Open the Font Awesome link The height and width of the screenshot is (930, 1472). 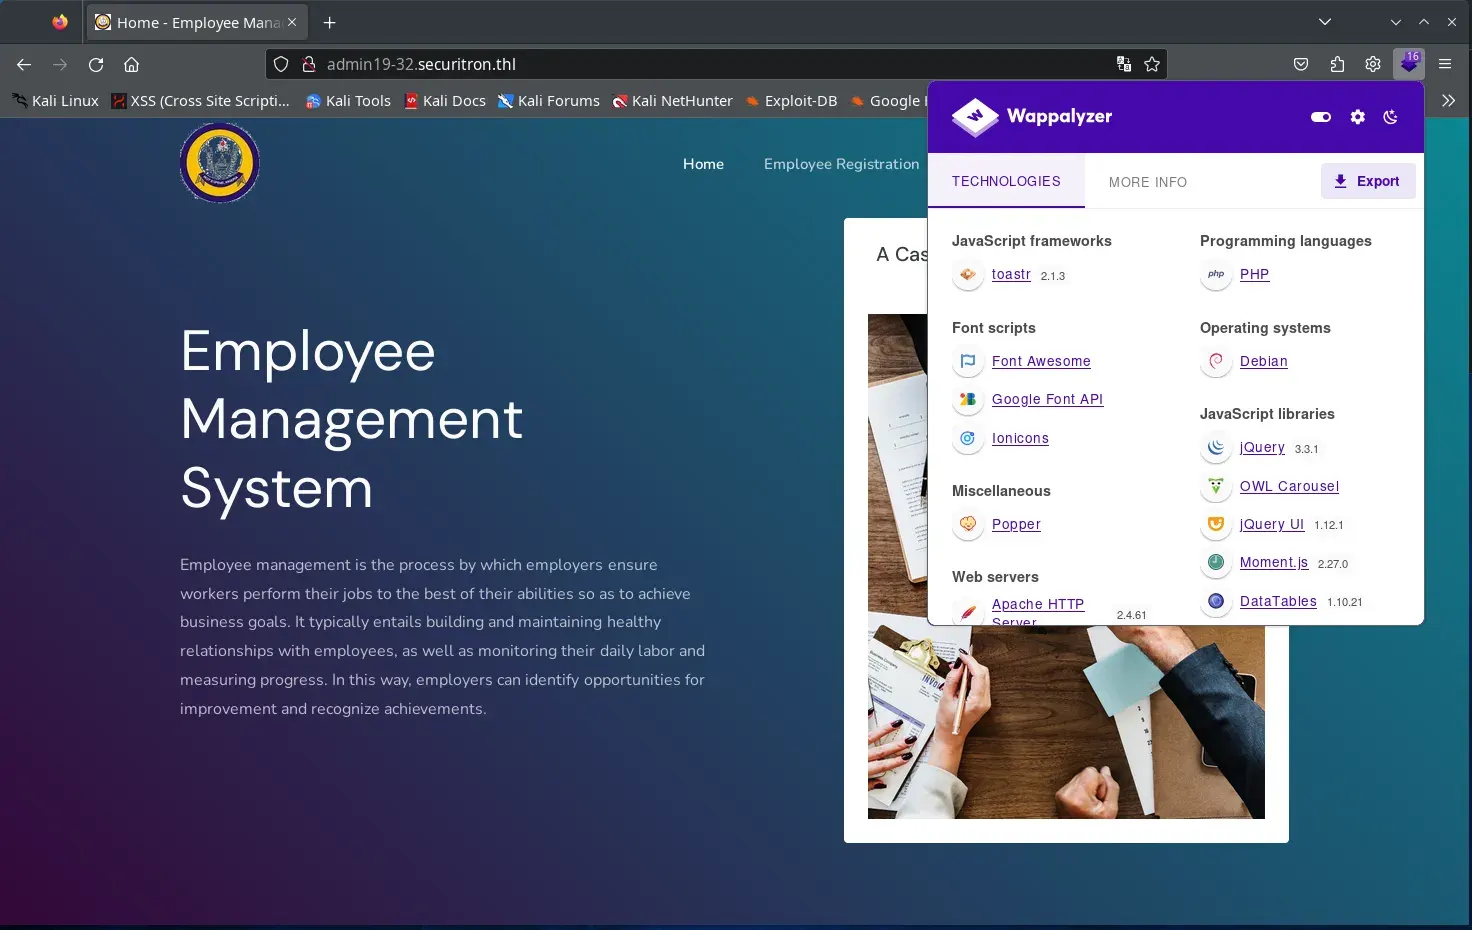1041,361
